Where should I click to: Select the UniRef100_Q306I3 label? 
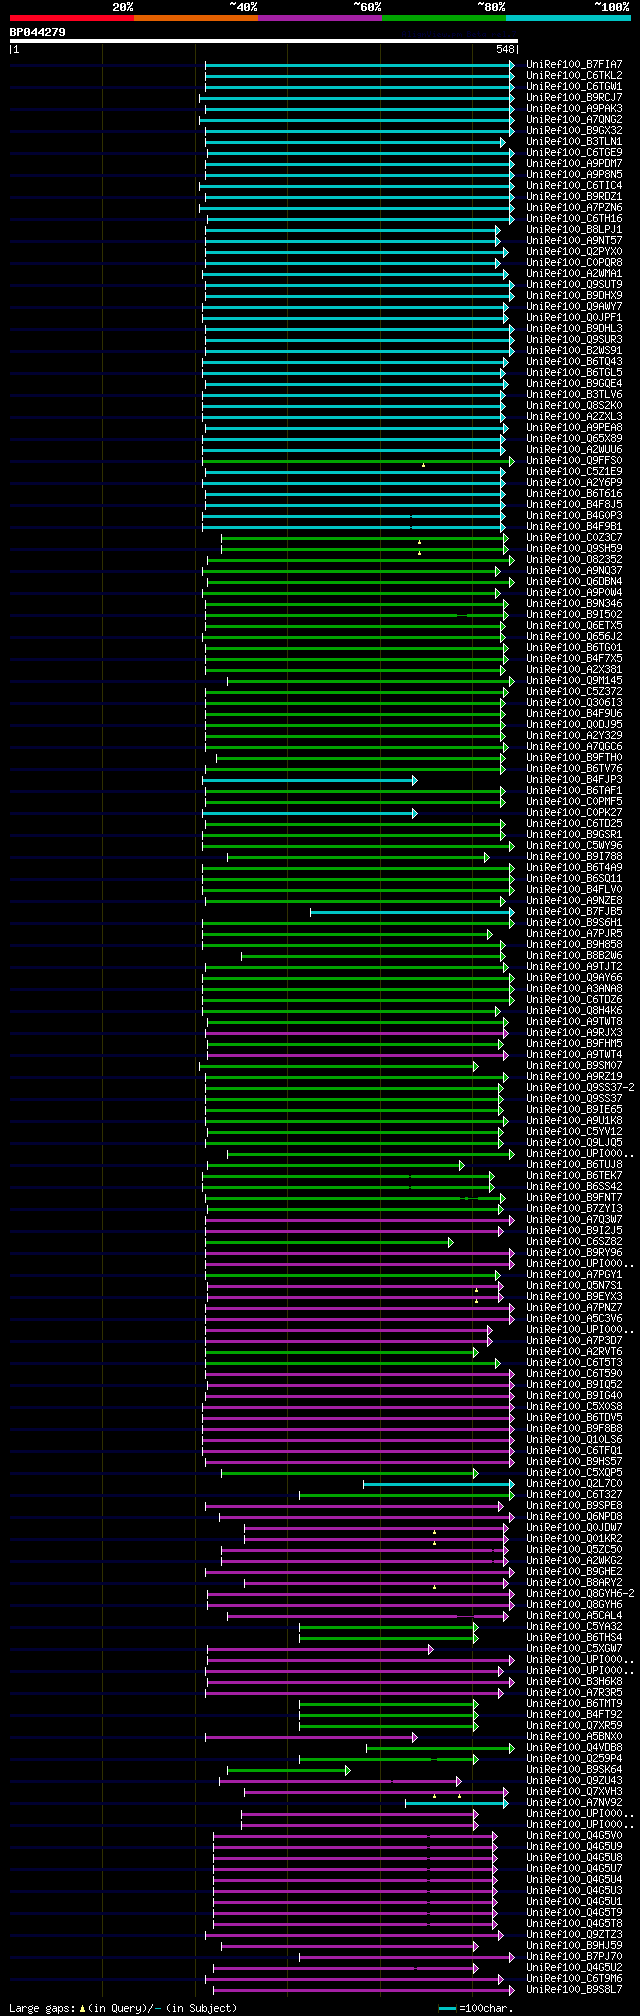coord(574,702)
